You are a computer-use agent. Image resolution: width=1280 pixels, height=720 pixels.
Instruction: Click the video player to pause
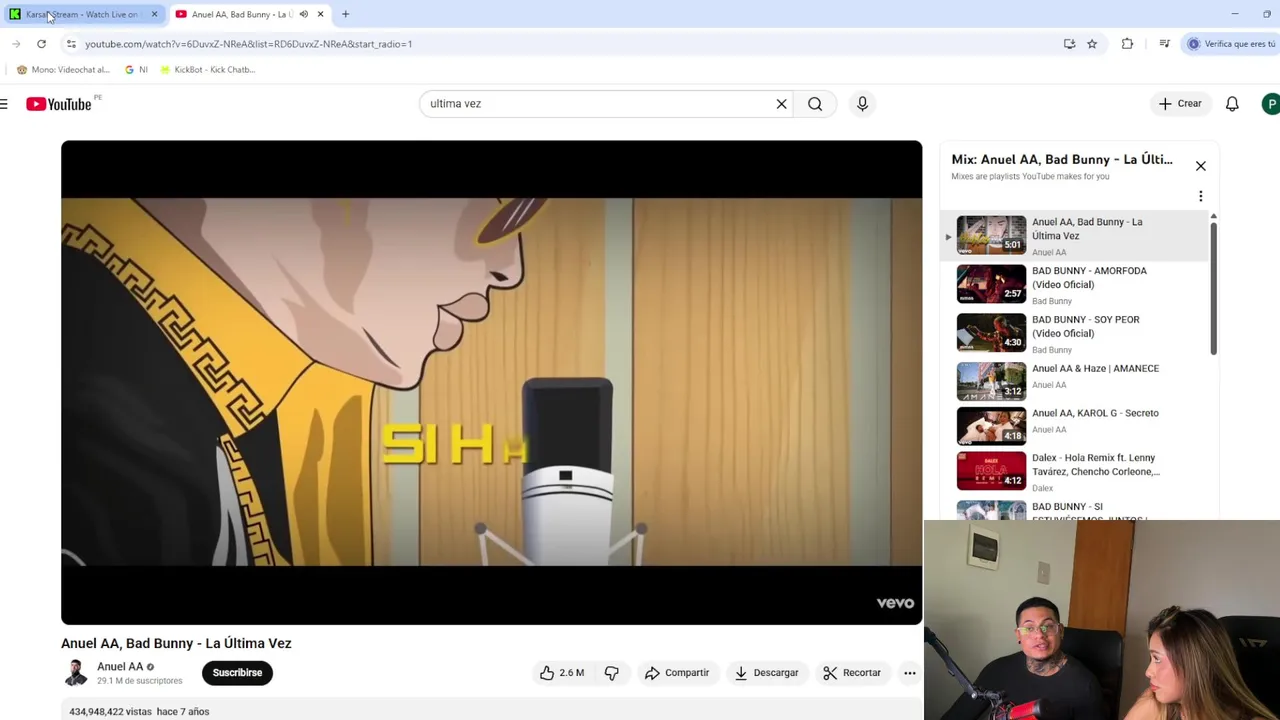[491, 382]
